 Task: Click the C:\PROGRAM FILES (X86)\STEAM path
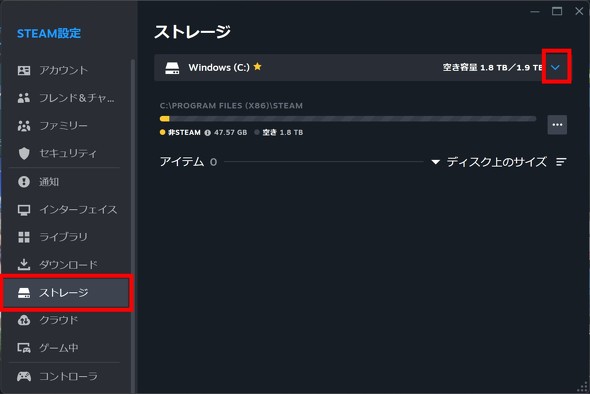click(x=231, y=106)
